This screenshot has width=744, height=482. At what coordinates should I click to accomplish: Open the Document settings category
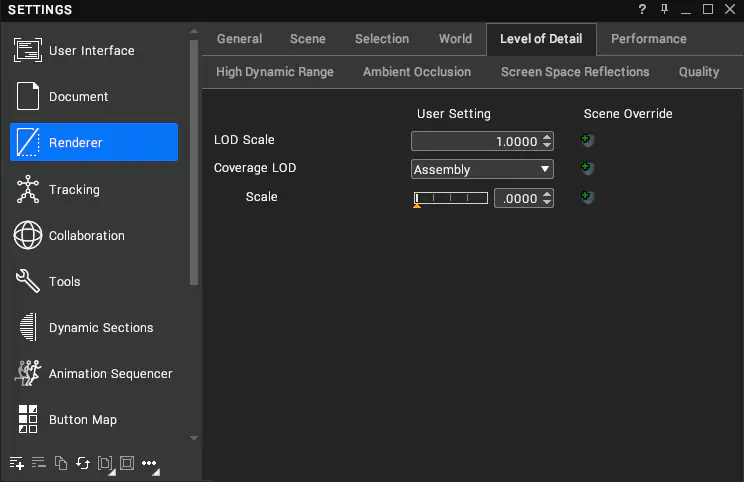coord(94,96)
